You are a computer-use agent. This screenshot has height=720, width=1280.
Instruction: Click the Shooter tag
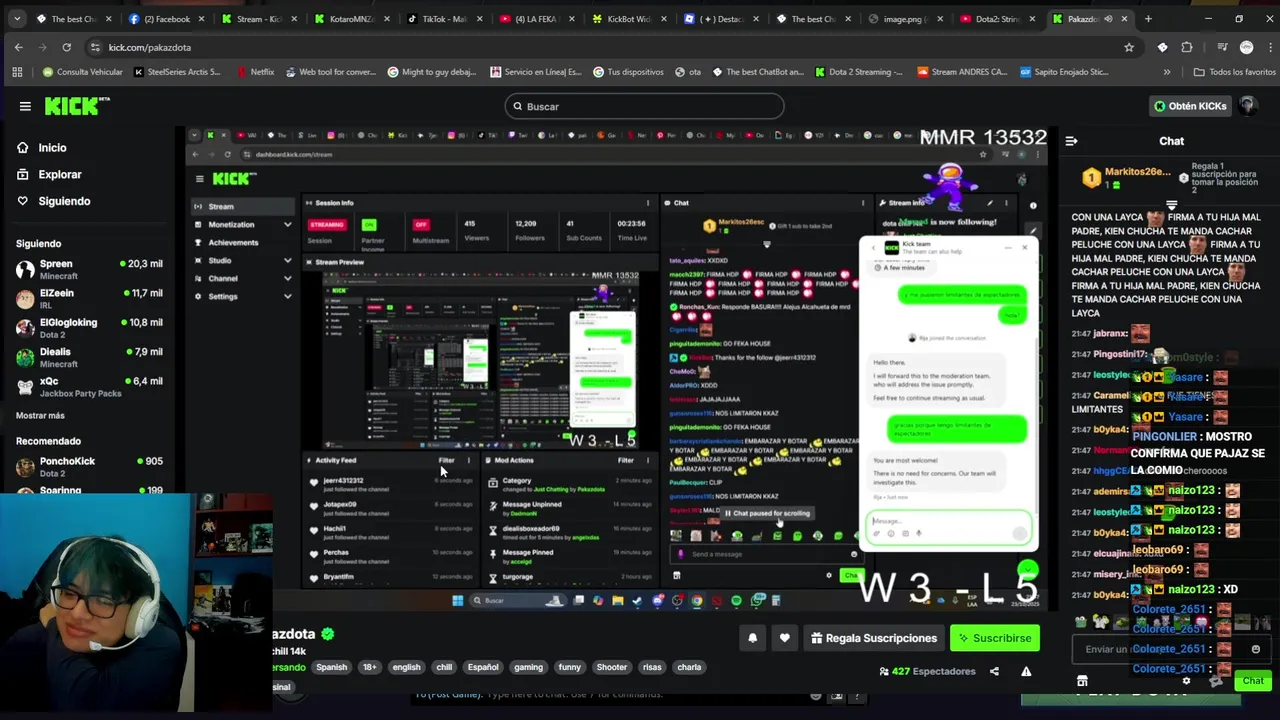612,667
